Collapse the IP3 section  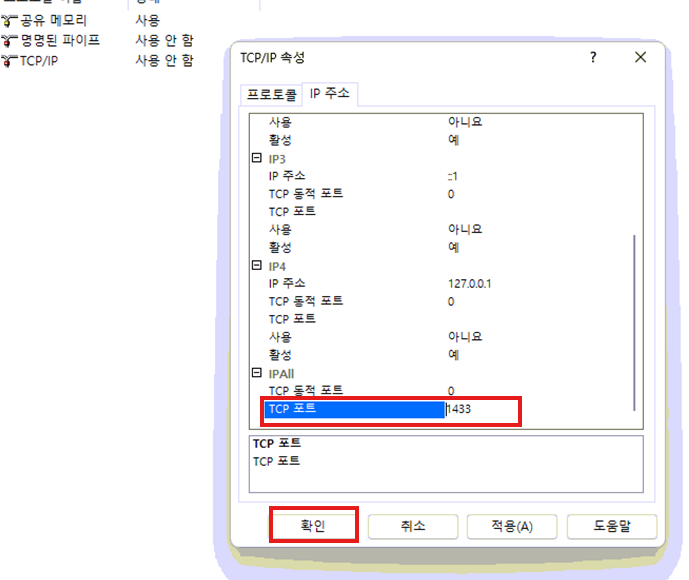(257, 158)
